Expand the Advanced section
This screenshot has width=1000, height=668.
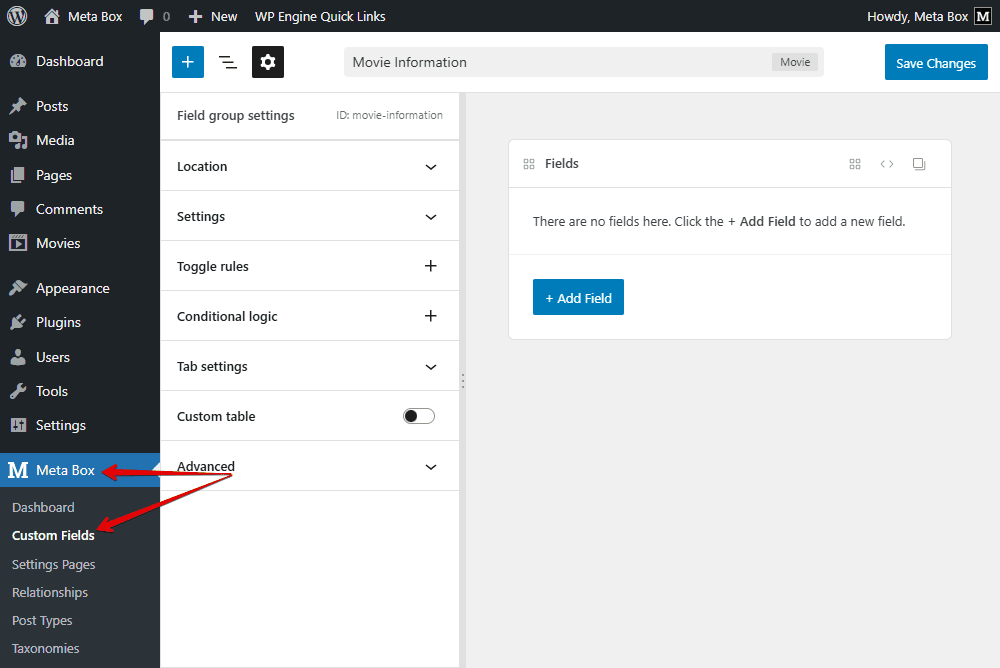coord(431,467)
